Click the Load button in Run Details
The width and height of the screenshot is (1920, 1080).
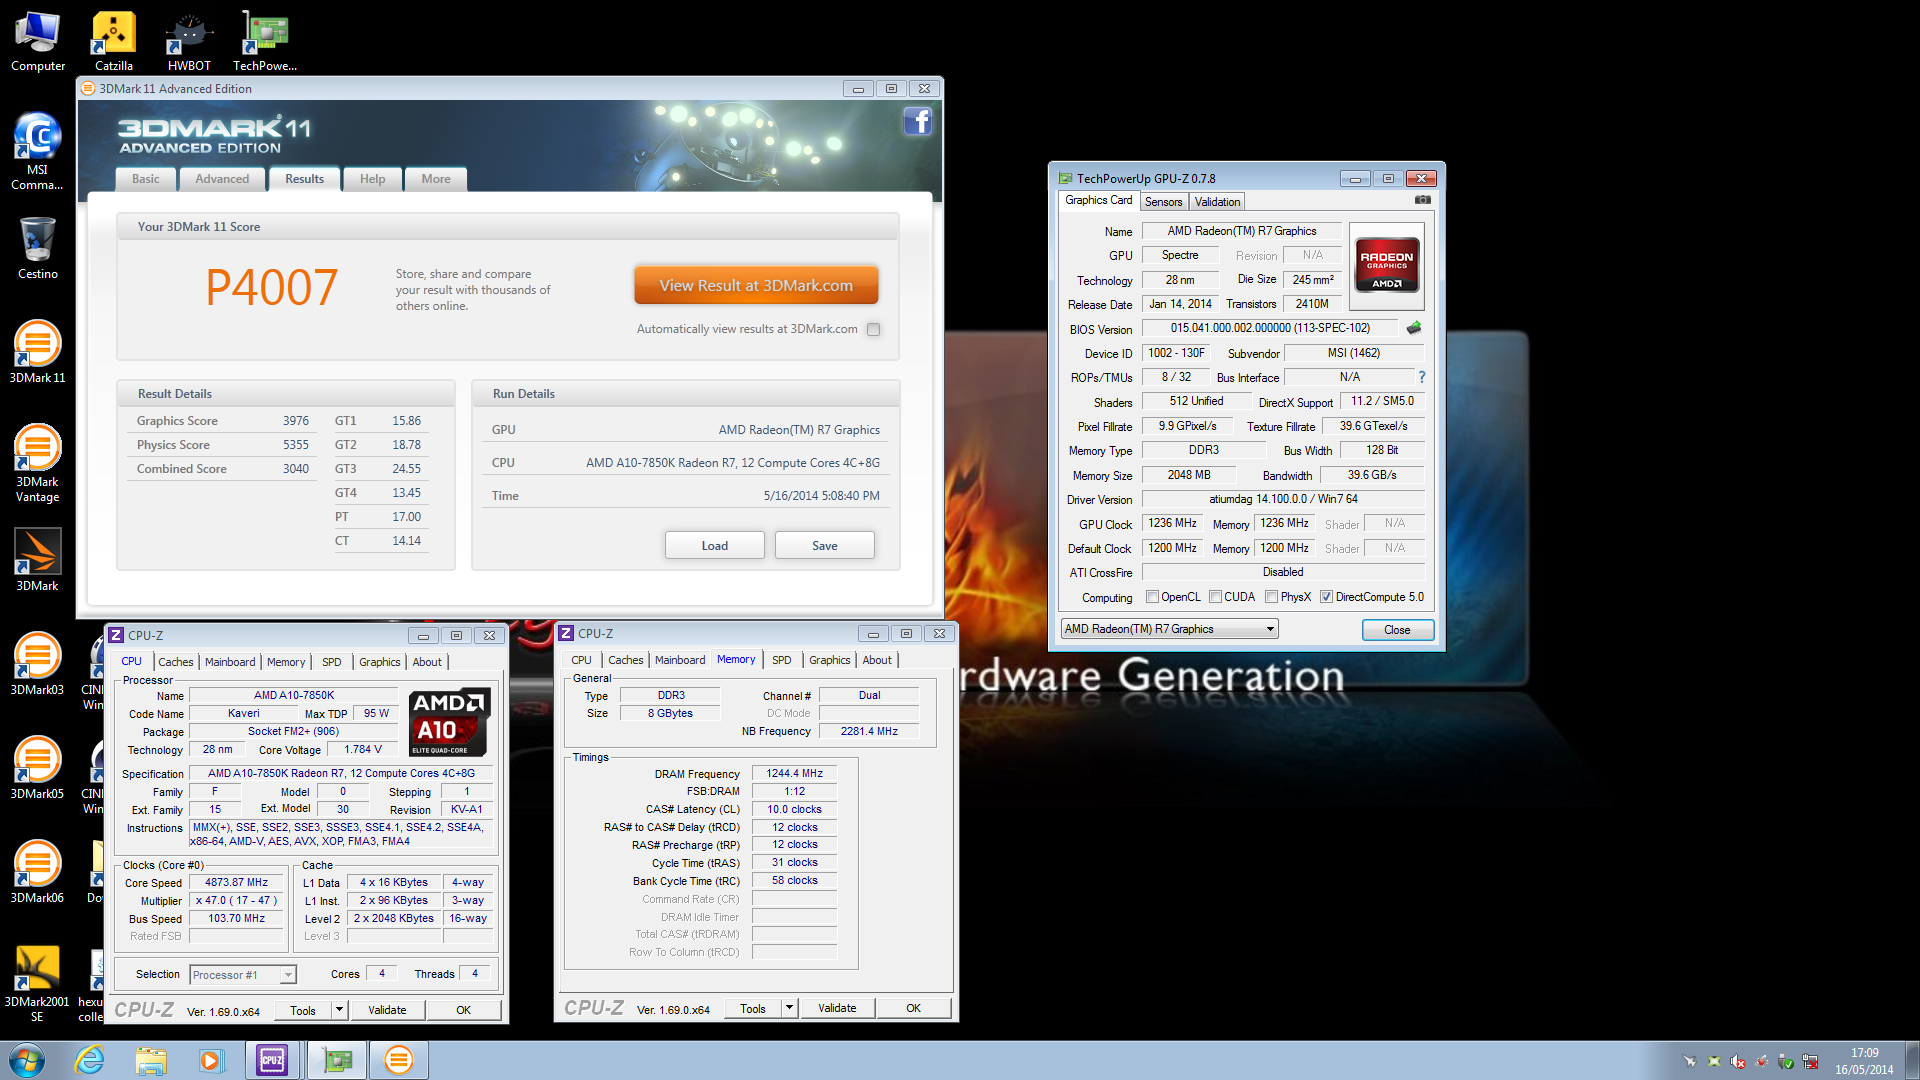[715, 546]
